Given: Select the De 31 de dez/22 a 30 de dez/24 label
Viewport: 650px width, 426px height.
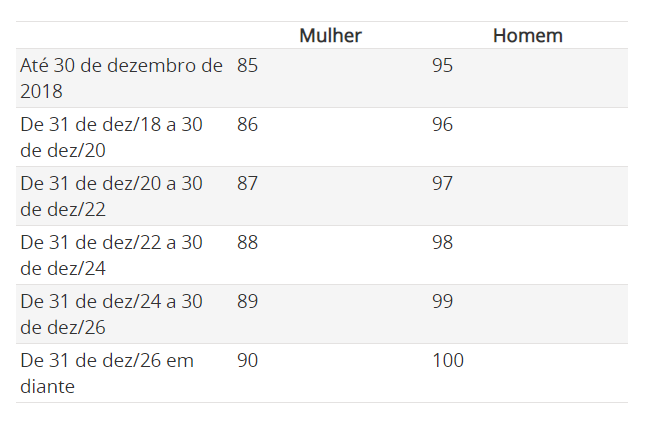Looking at the screenshot, I should [111, 255].
